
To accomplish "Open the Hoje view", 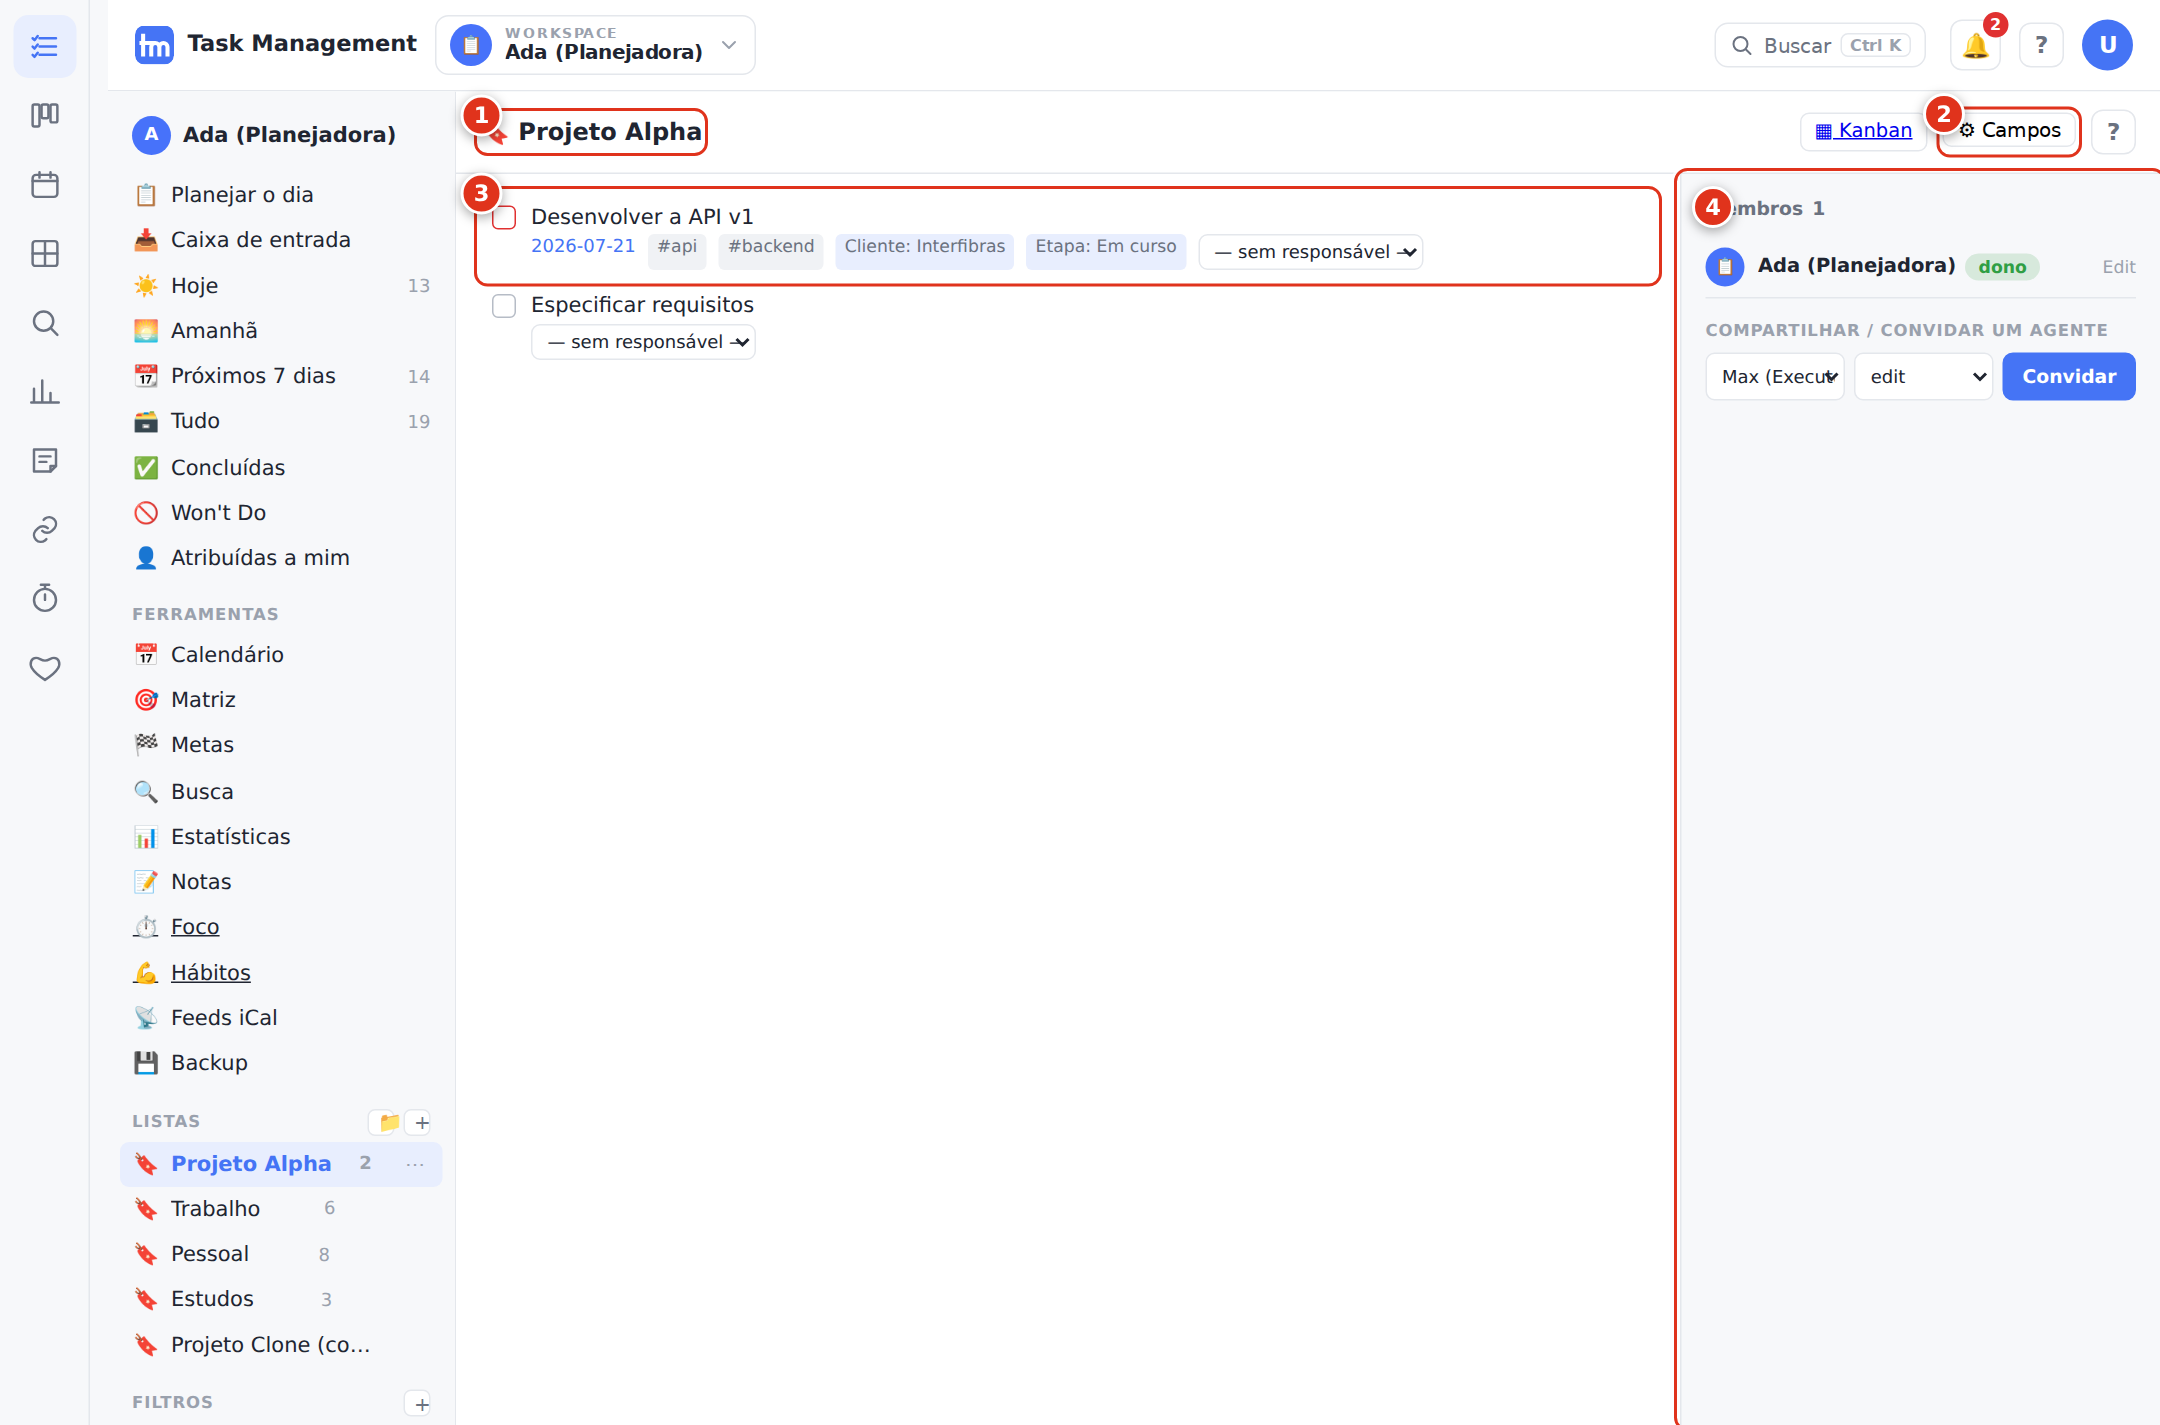I will click(280, 286).
